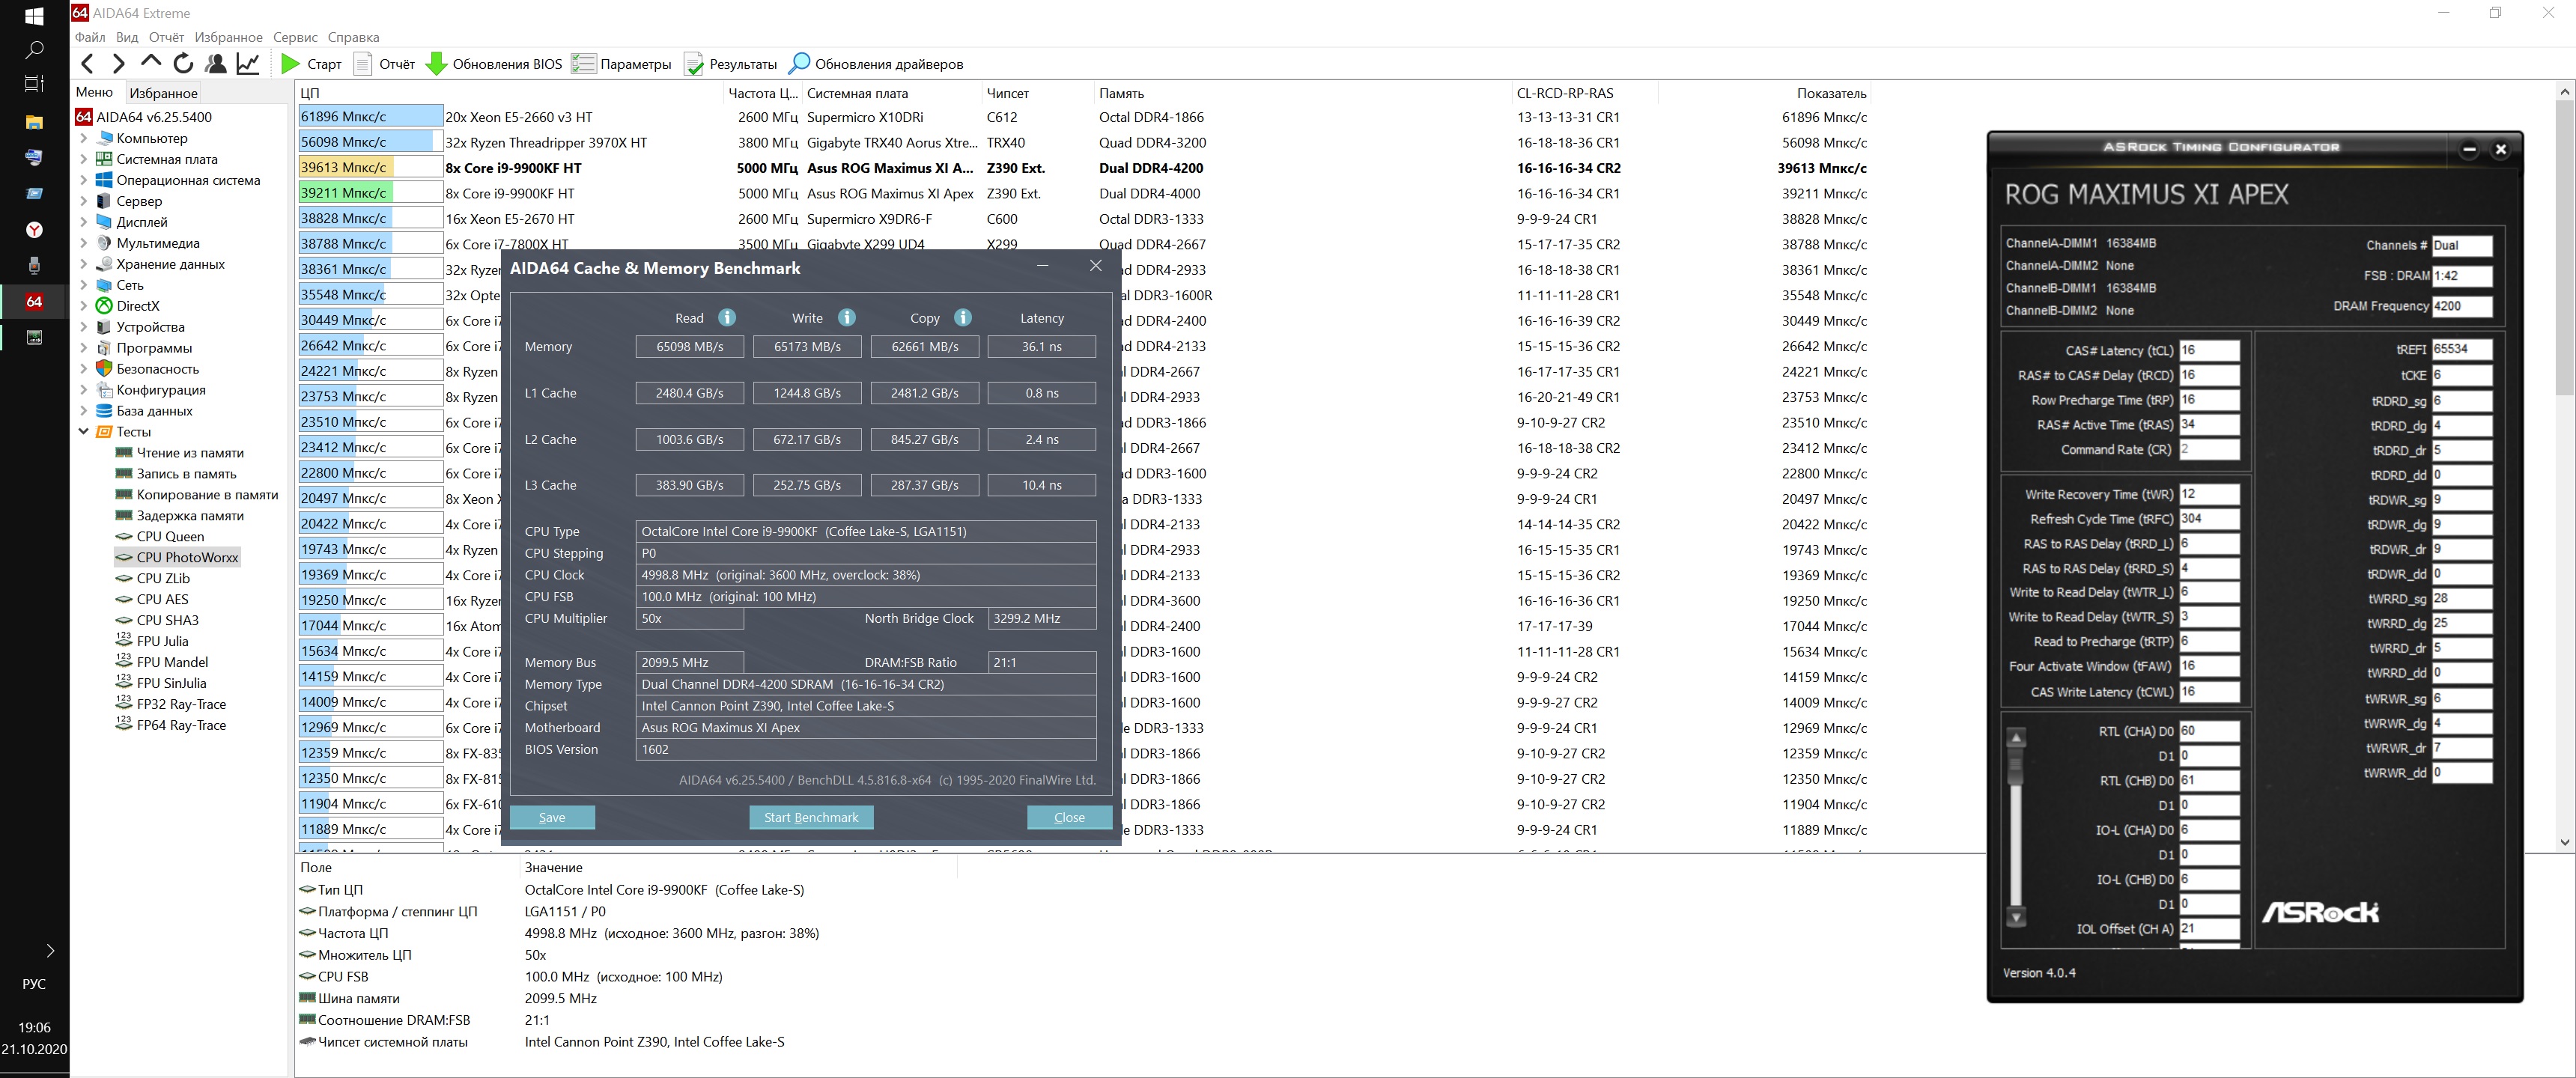Screen dimensions: 2576x1078
Task: Click the Start Benchmark button
Action: [x=811, y=817]
